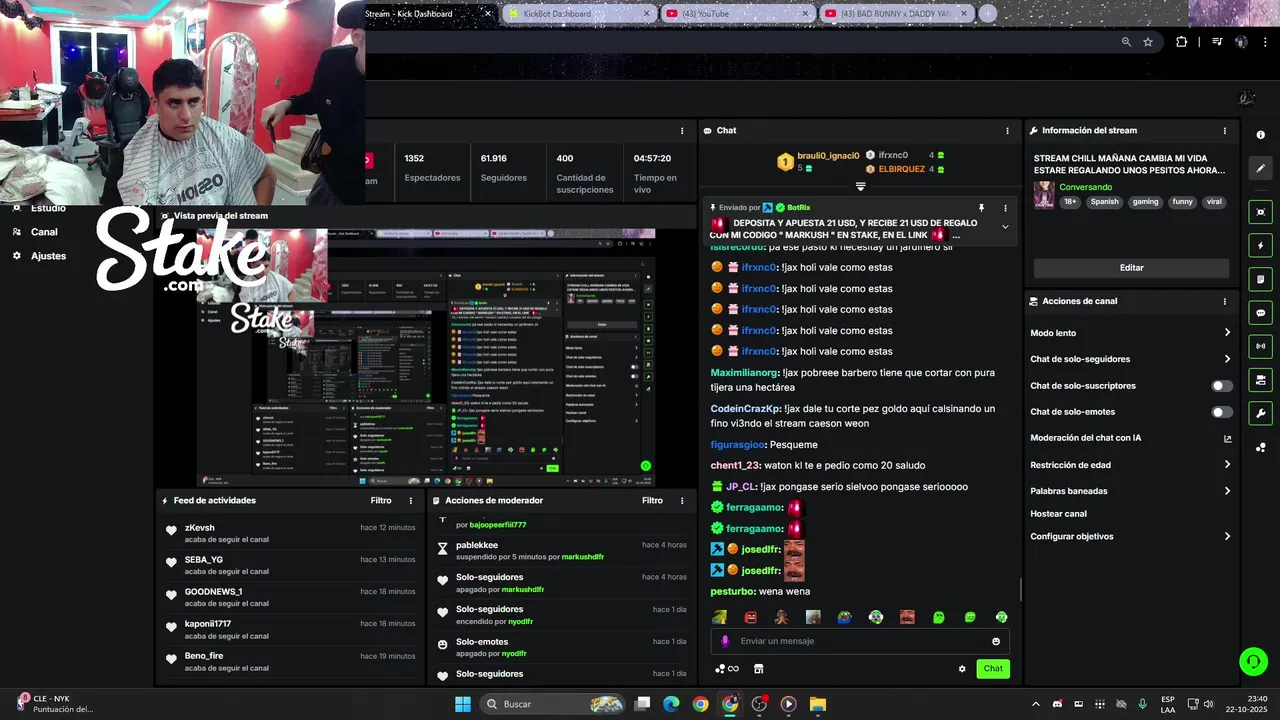Image resolution: width=1280 pixels, height=720 pixels.
Task: Expand Palabras baneadas settings
Action: (1227, 491)
